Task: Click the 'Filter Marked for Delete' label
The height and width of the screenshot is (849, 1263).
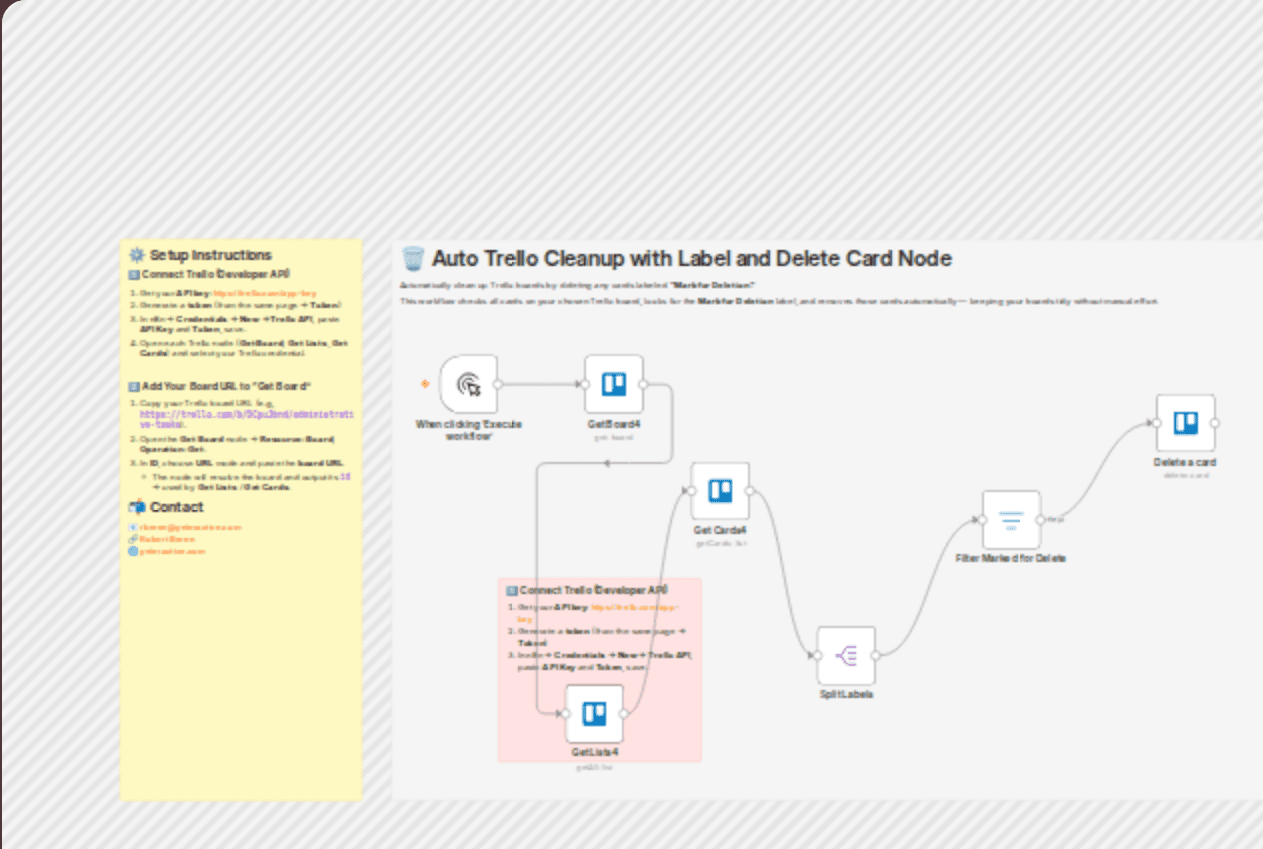Action: click(1011, 558)
